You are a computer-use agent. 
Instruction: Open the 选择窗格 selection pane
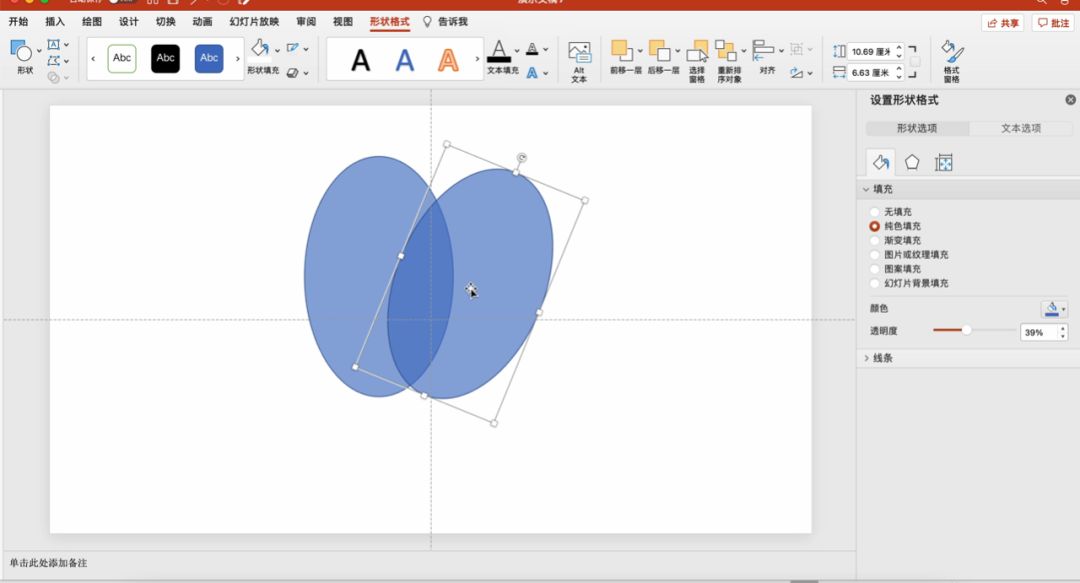point(697,61)
